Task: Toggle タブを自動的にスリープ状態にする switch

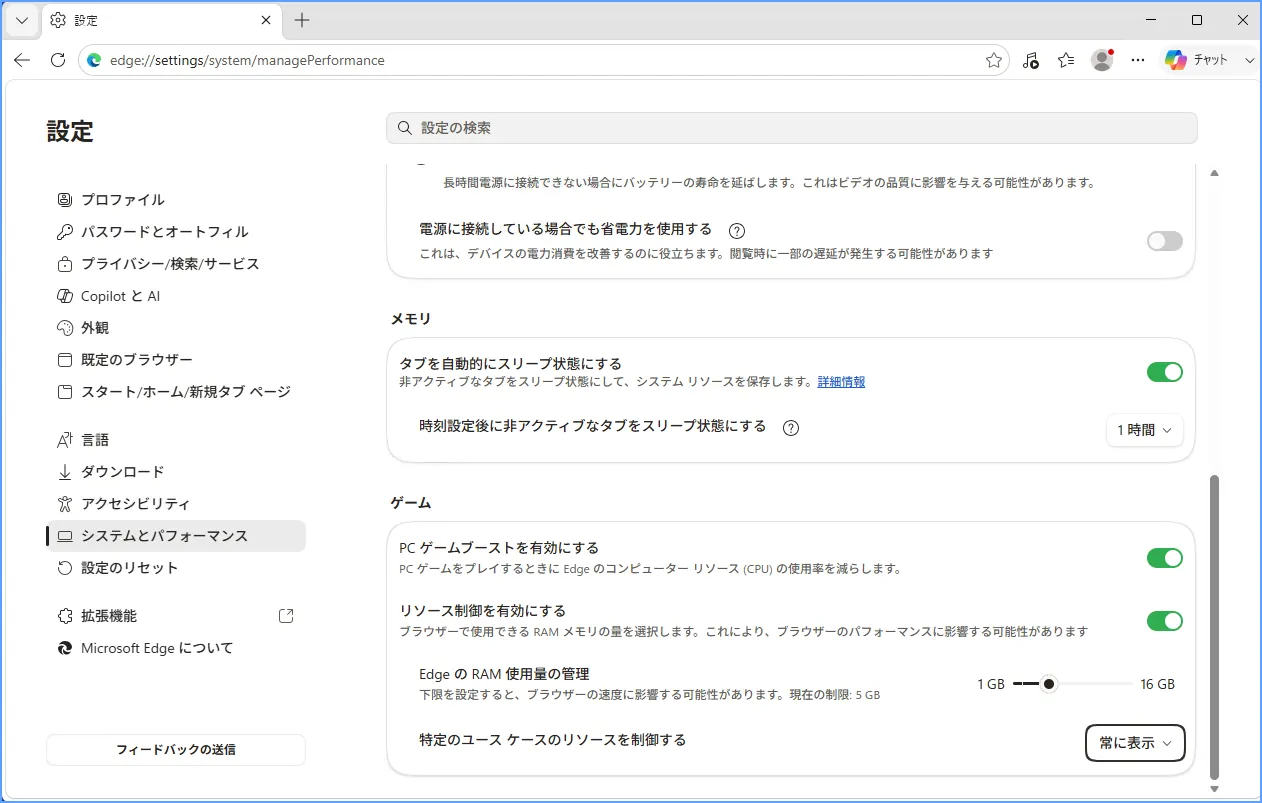Action: [1165, 372]
